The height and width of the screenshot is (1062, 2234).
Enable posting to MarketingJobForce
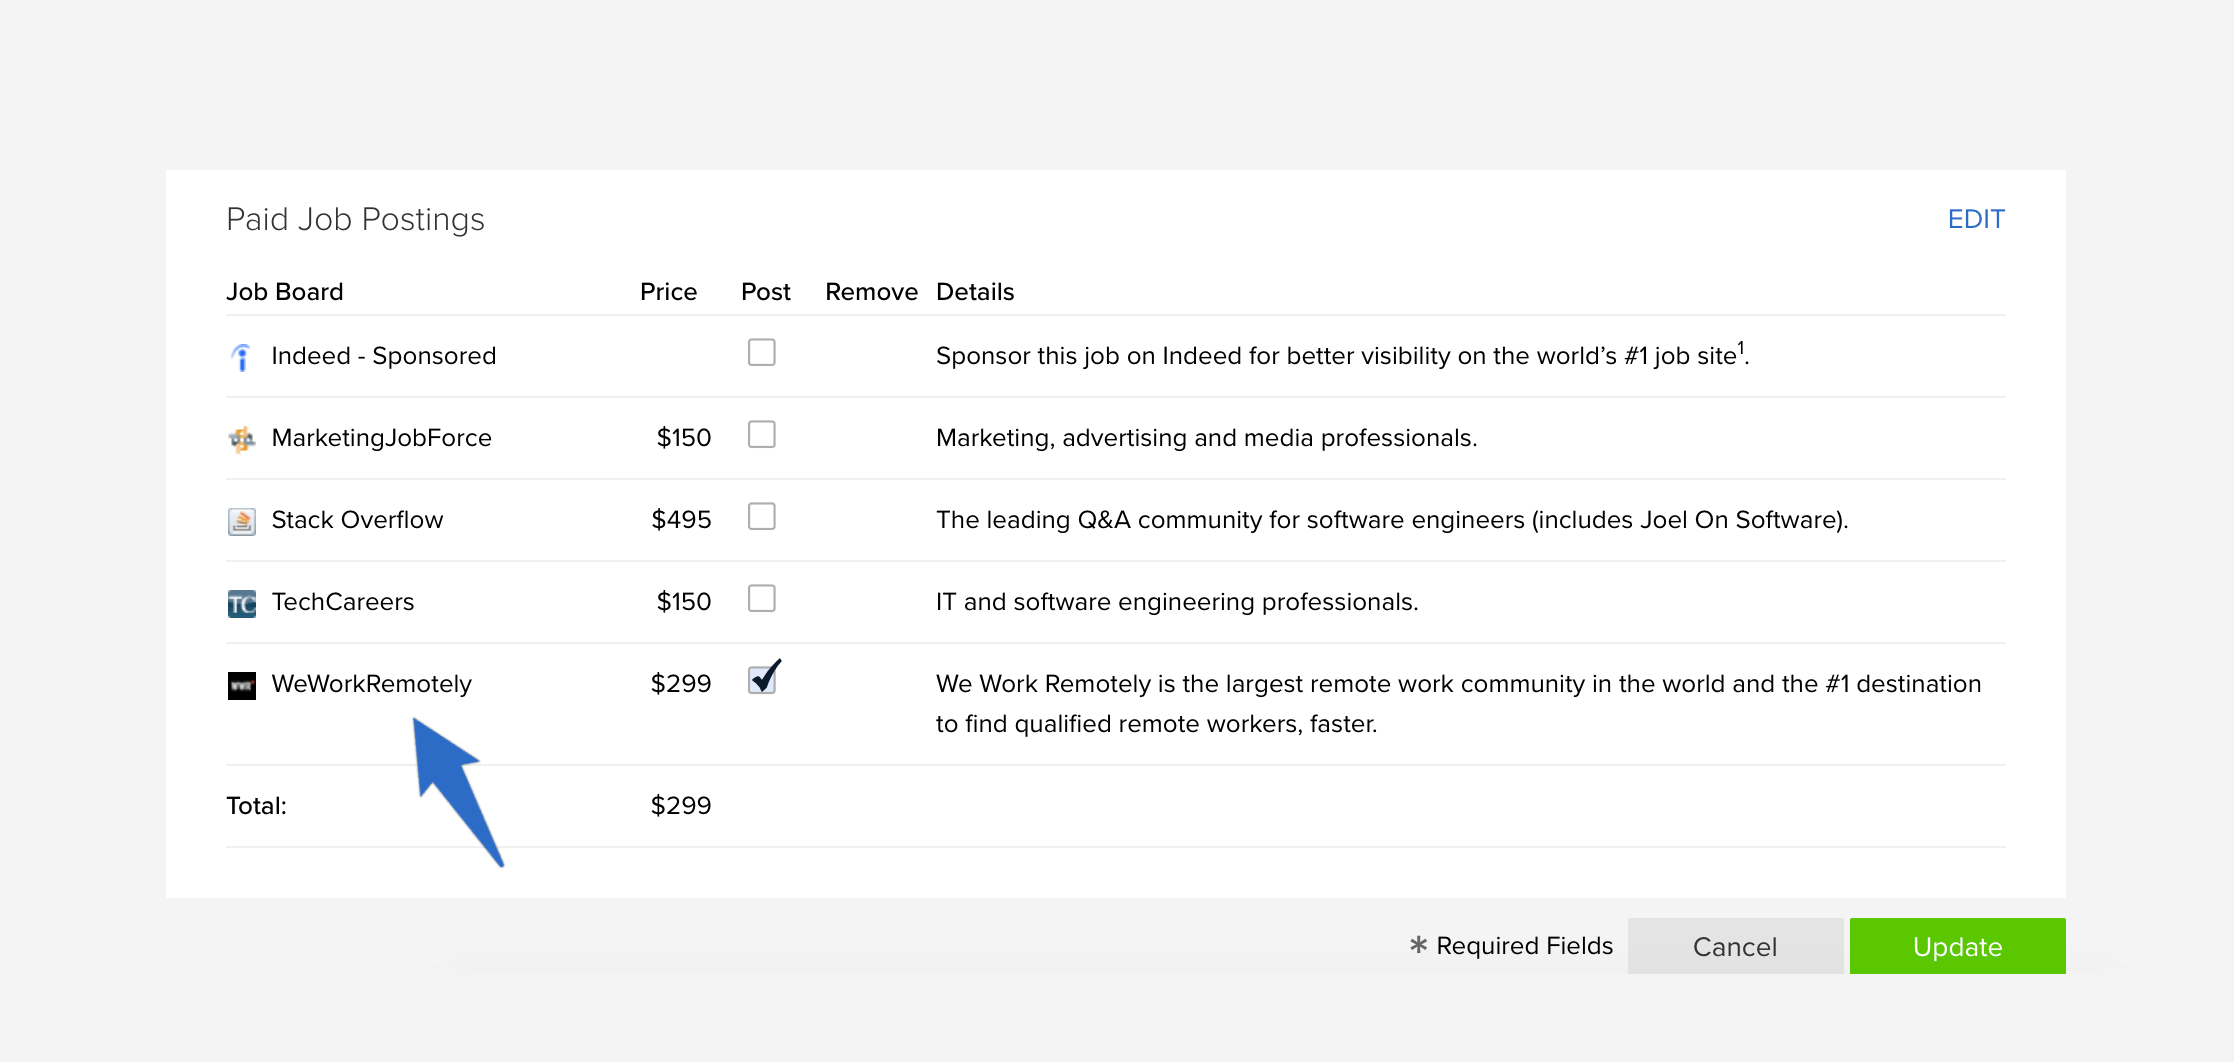point(761,434)
